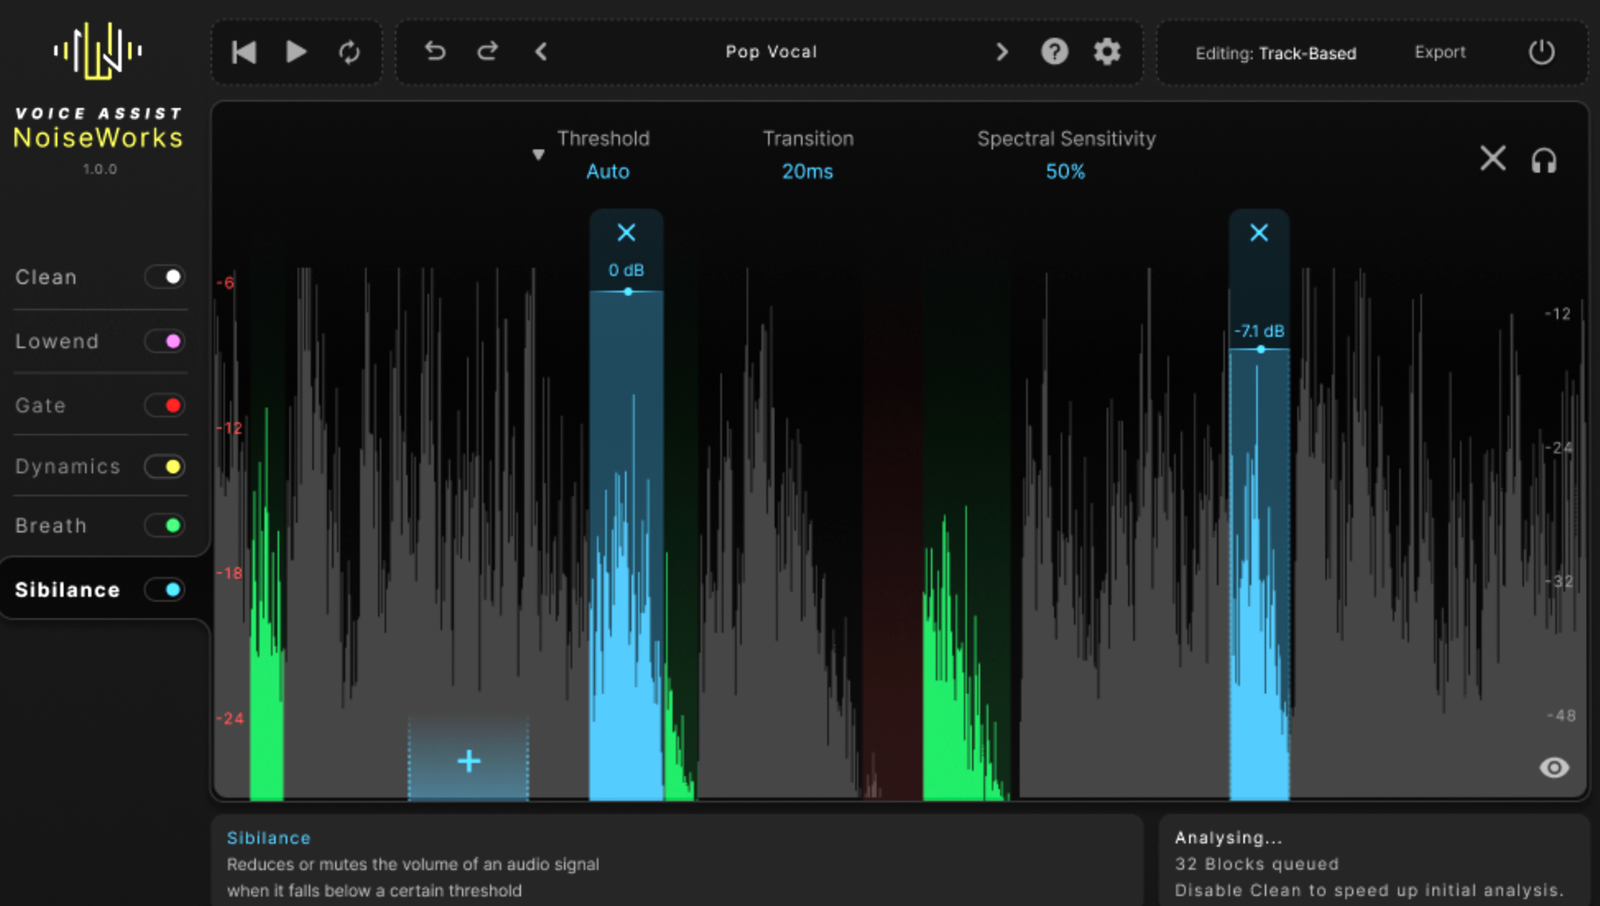Undo the last edit

pyautogui.click(x=435, y=51)
